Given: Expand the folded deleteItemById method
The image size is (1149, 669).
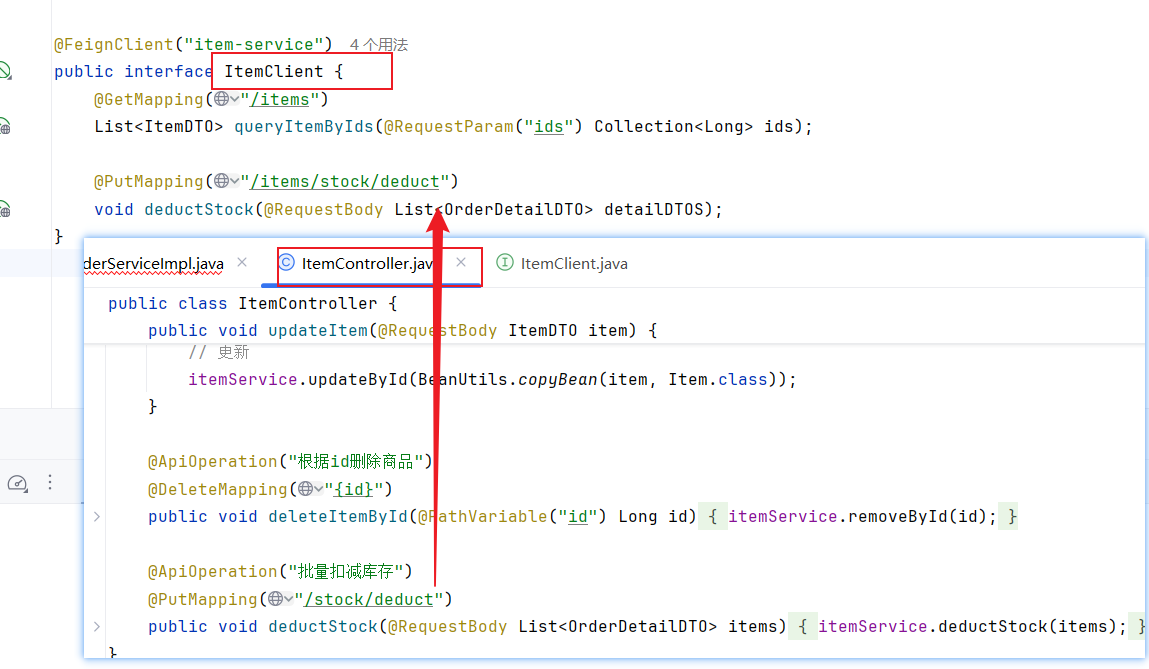Looking at the screenshot, I should point(97,517).
